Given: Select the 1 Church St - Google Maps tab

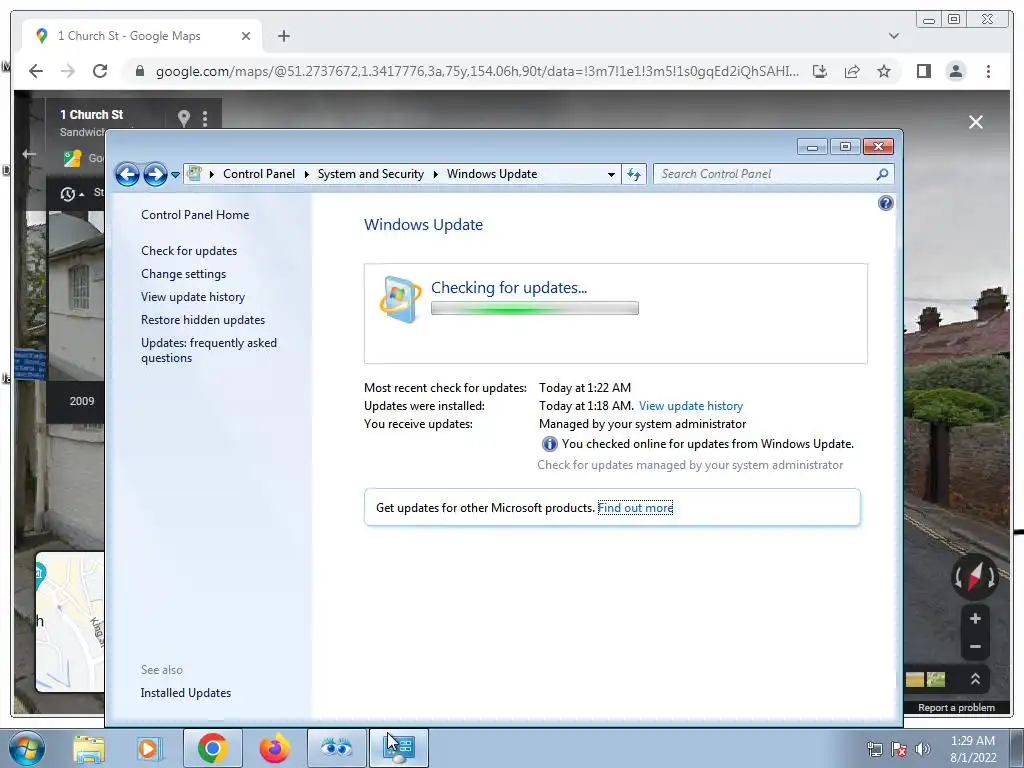Looking at the screenshot, I should point(142,36).
